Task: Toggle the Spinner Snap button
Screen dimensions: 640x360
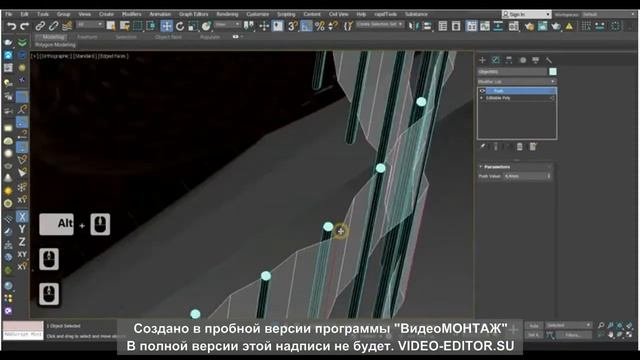Action: [333, 27]
